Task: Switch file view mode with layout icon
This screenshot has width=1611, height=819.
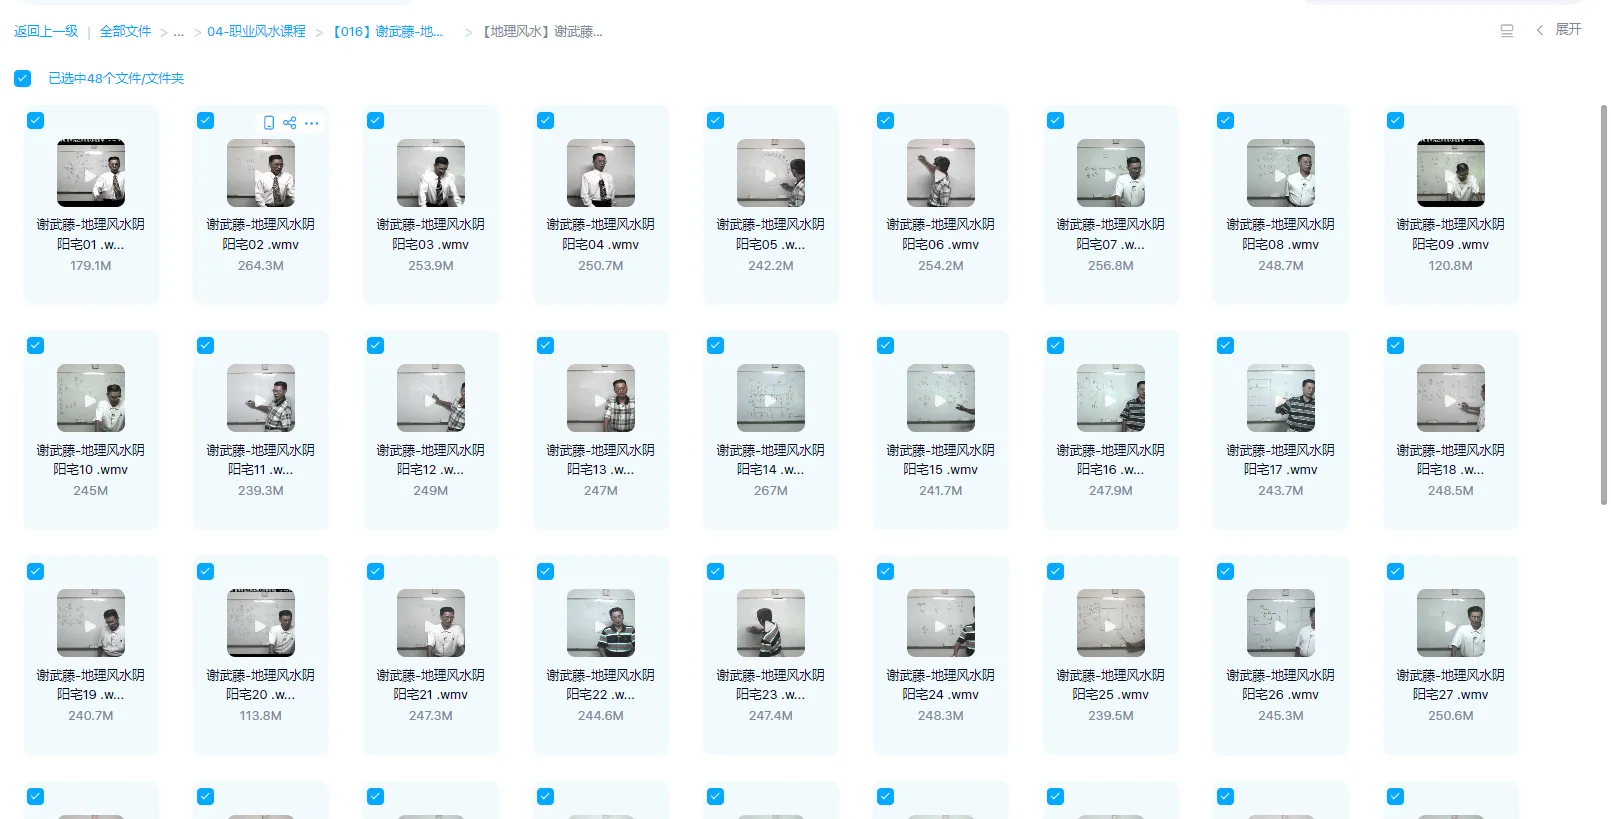Action: point(1506,31)
